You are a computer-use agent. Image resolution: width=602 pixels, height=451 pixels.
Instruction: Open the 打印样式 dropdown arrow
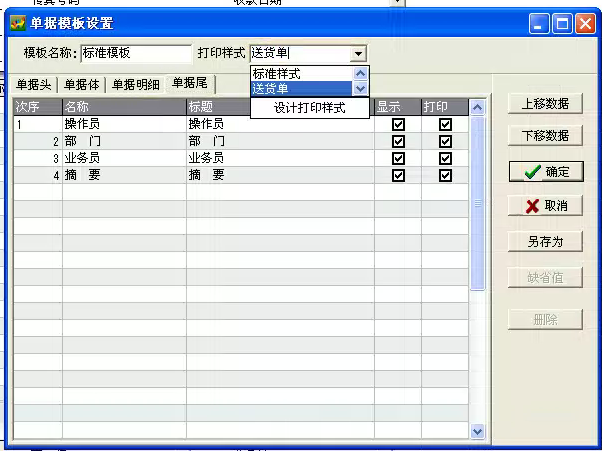point(358,53)
